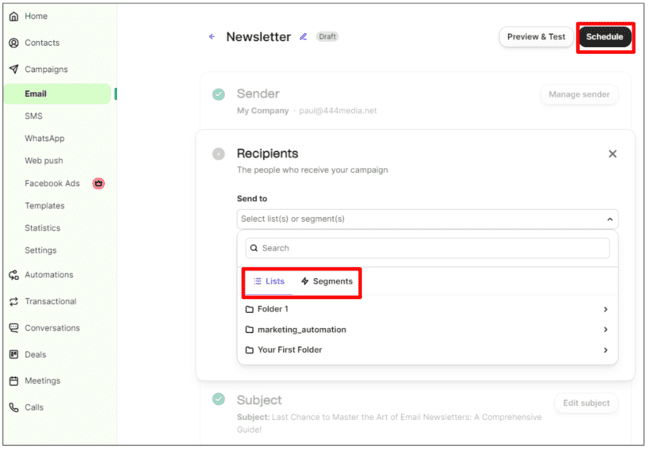Click the Calls sidebar label

point(34,408)
